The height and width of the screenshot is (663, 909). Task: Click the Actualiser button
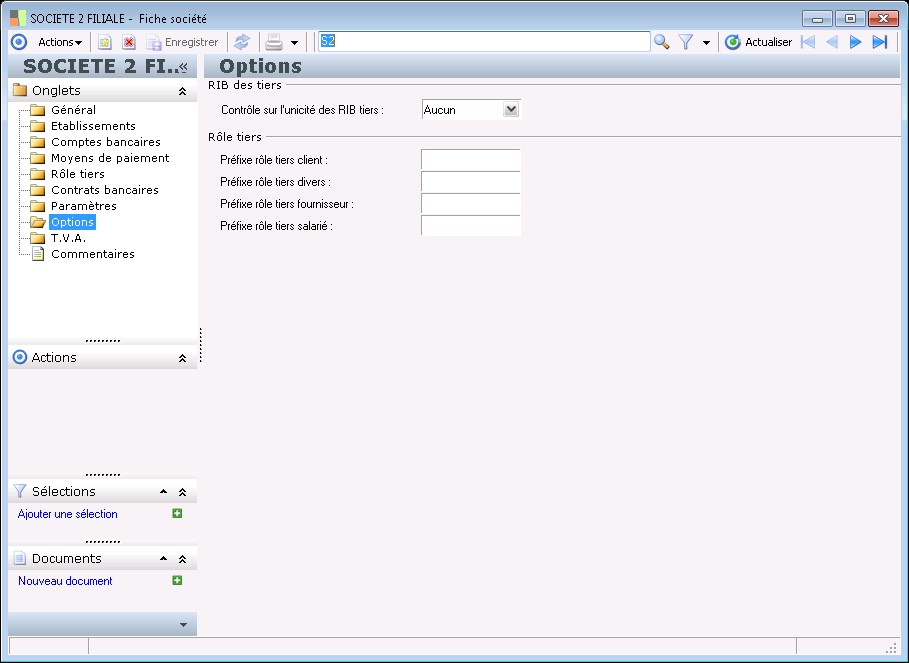click(x=758, y=42)
